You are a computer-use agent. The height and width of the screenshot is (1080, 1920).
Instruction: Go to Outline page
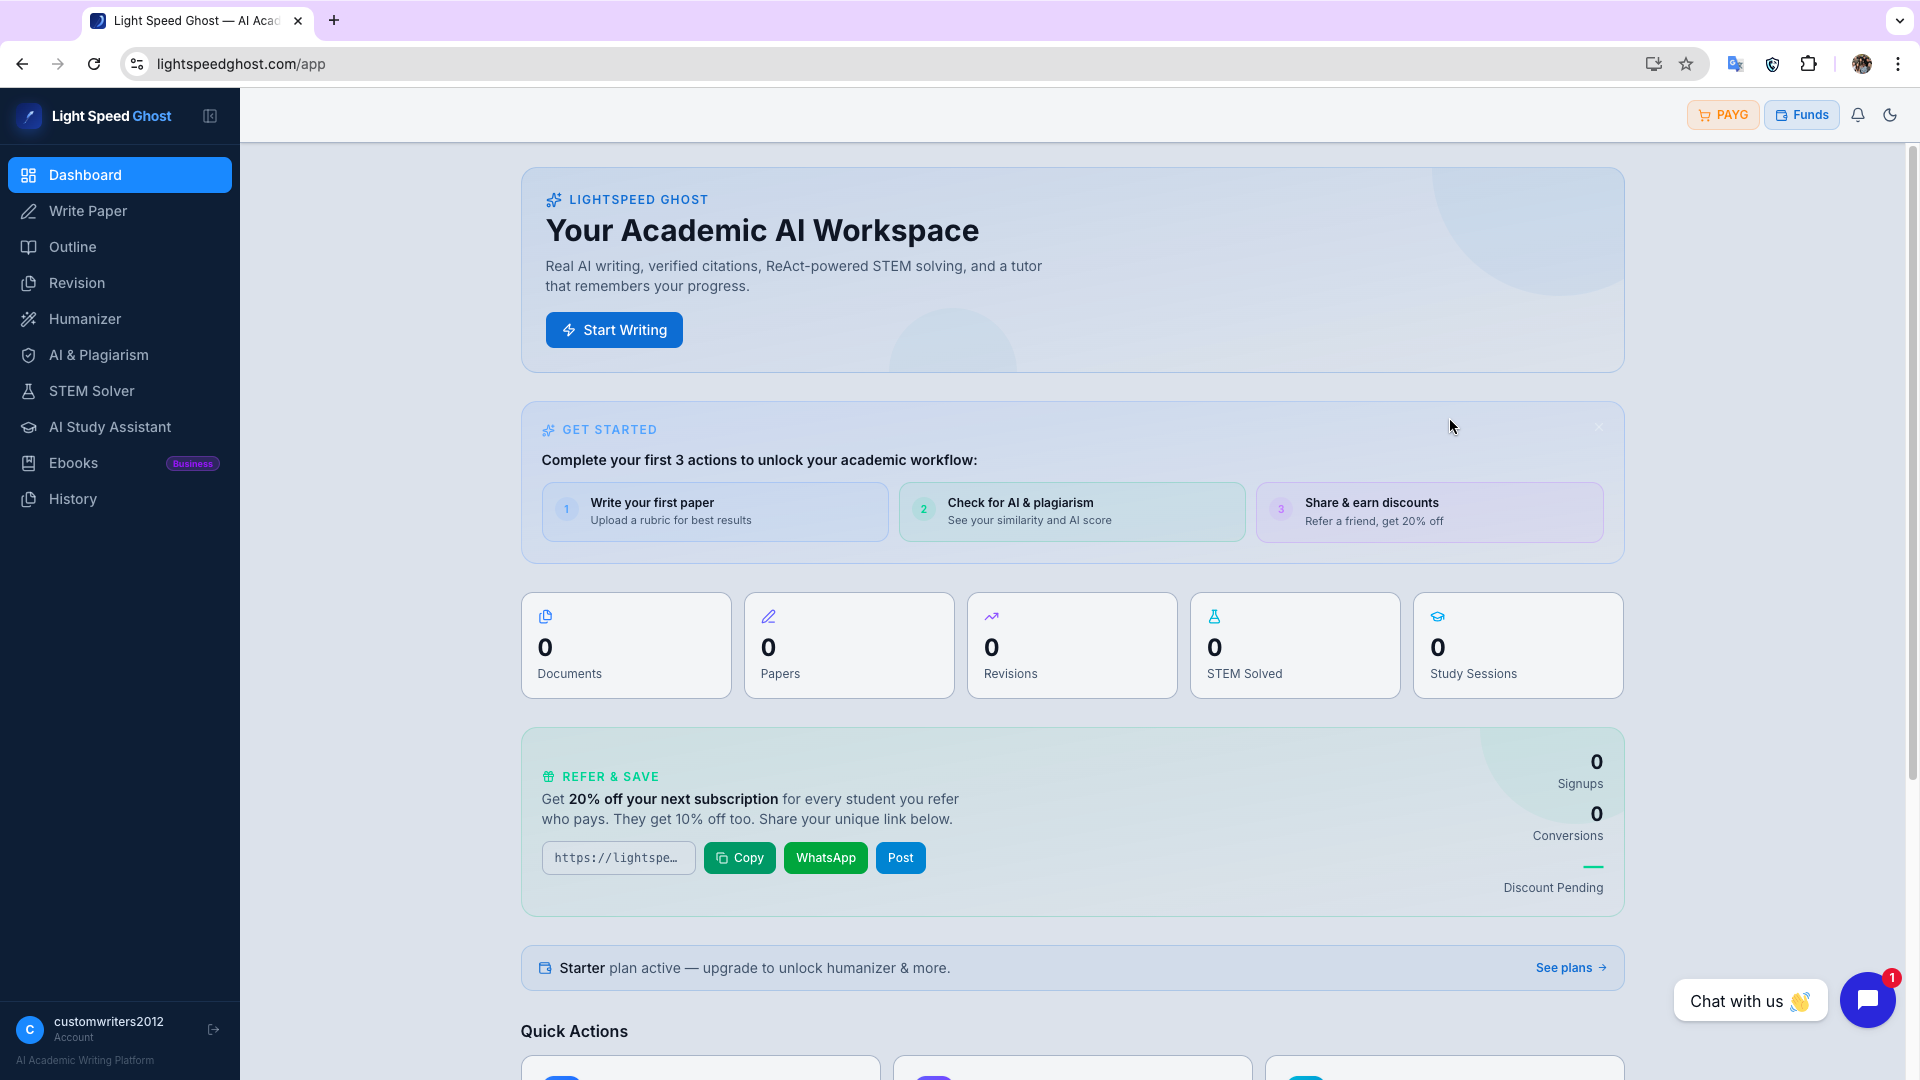pyautogui.click(x=120, y=247)
